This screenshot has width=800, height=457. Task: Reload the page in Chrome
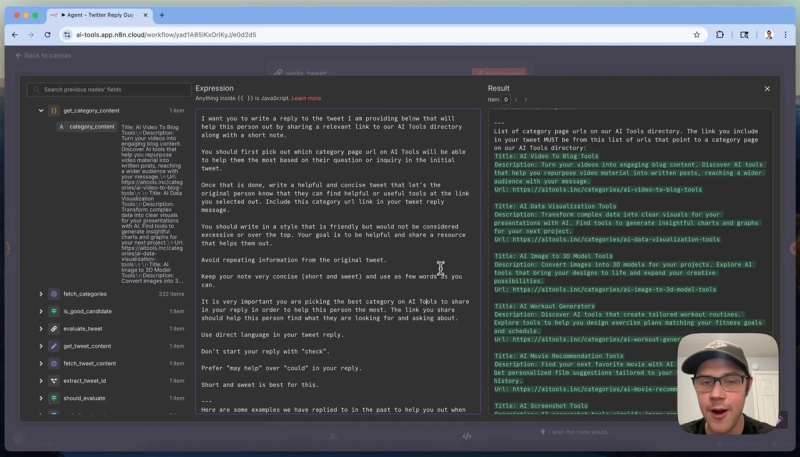47,35
